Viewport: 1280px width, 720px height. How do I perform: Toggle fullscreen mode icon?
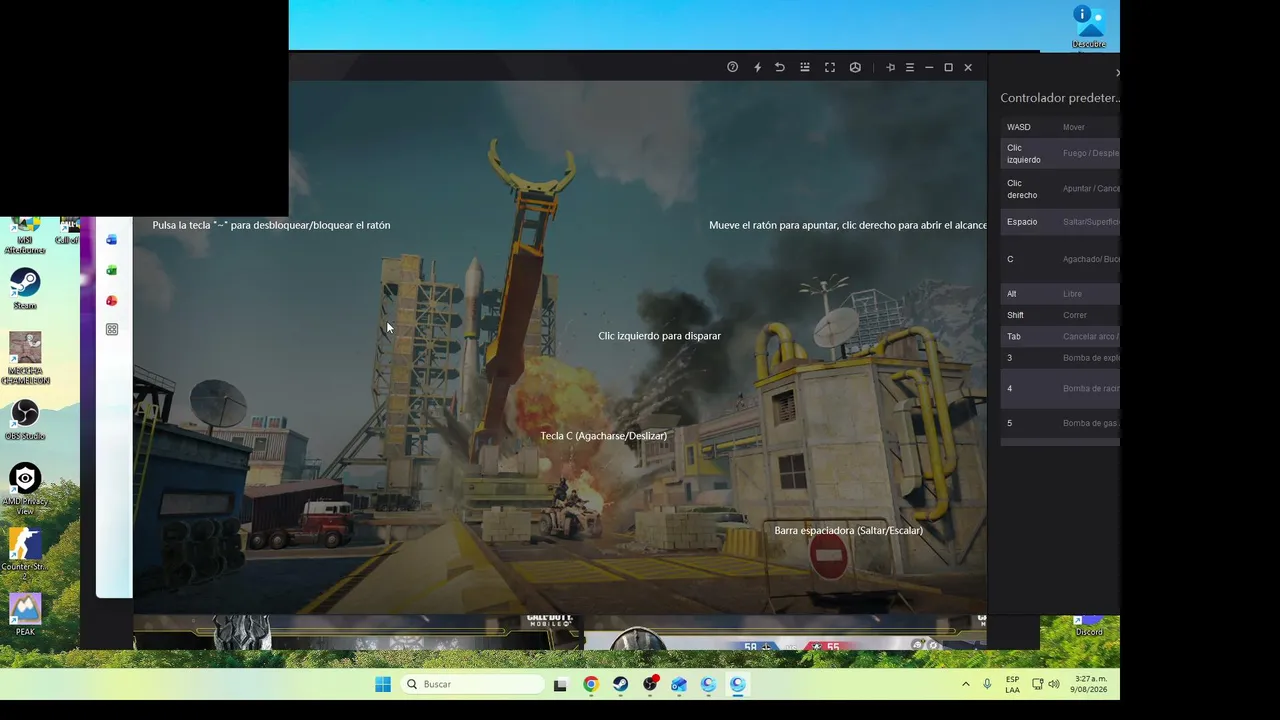click(x=830, y=67)
